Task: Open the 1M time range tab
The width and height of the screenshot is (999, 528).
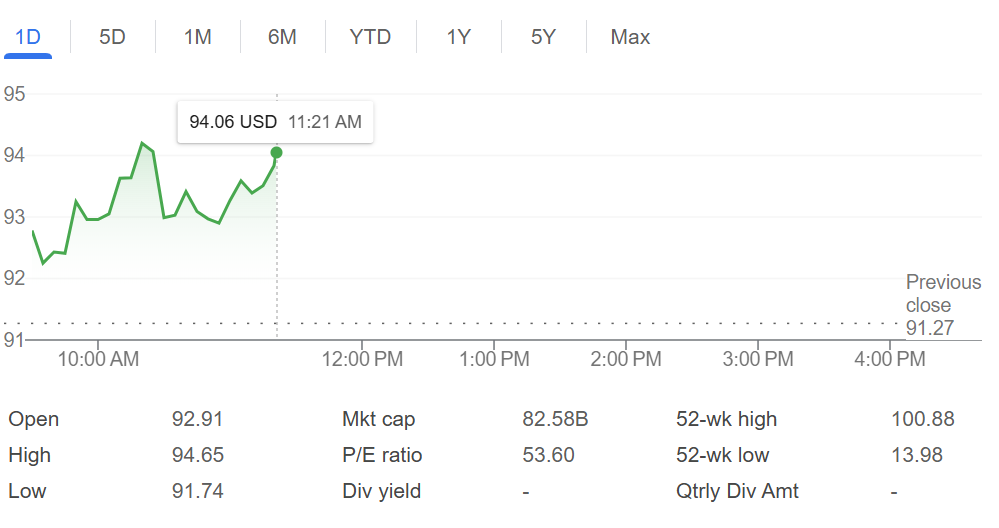Action: pos(198,37)
